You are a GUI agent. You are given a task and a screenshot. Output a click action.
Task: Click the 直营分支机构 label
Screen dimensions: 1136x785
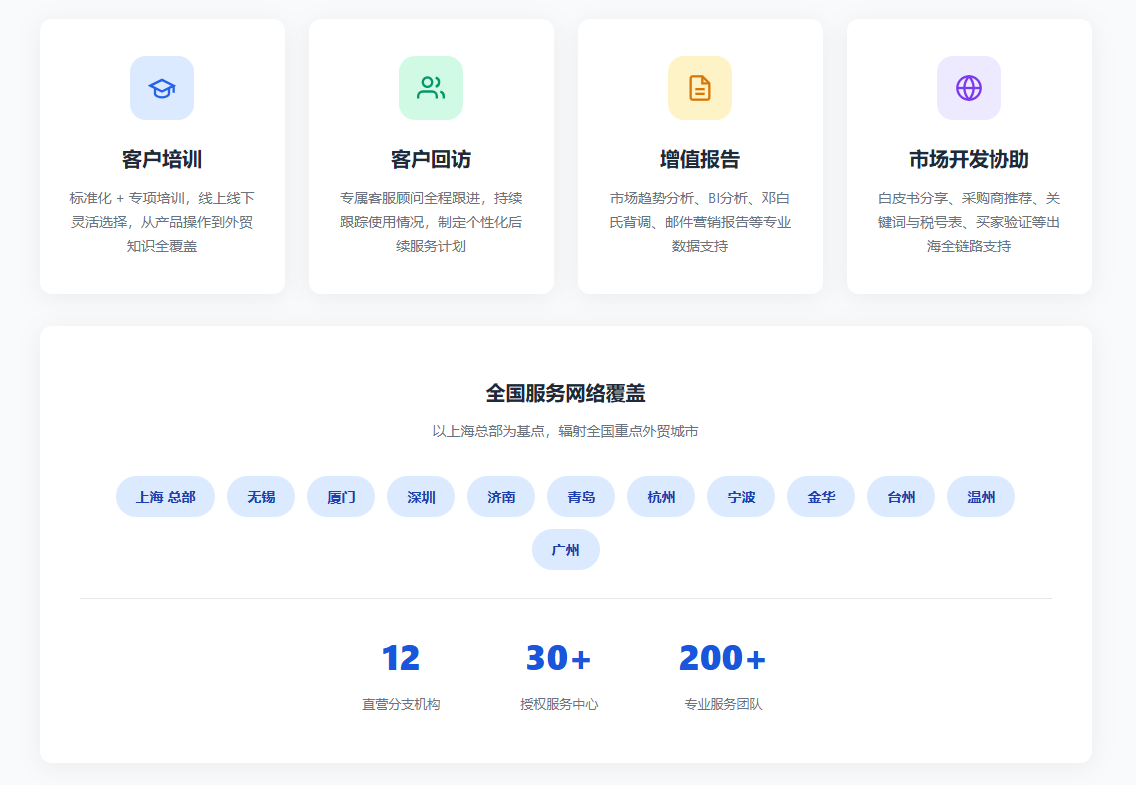[401, 704]
